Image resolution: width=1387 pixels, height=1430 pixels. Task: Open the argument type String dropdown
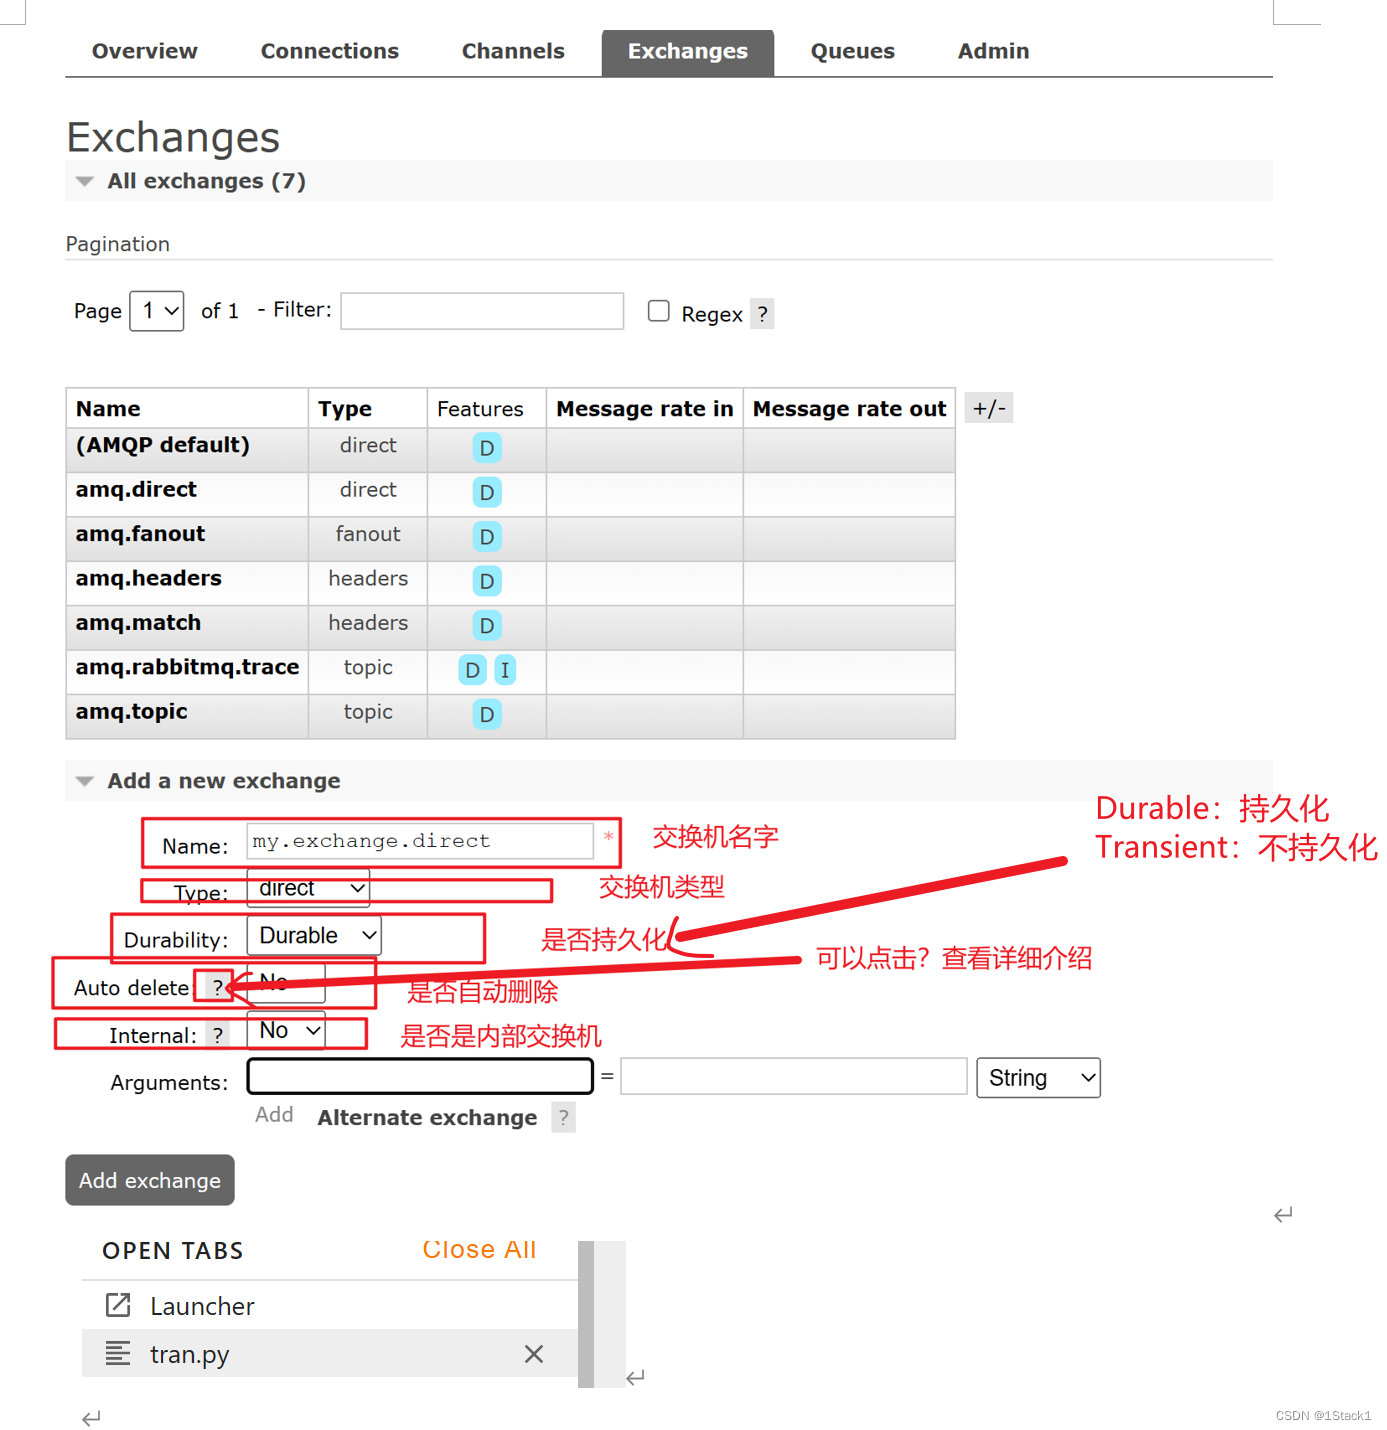coord(1038,1078)
